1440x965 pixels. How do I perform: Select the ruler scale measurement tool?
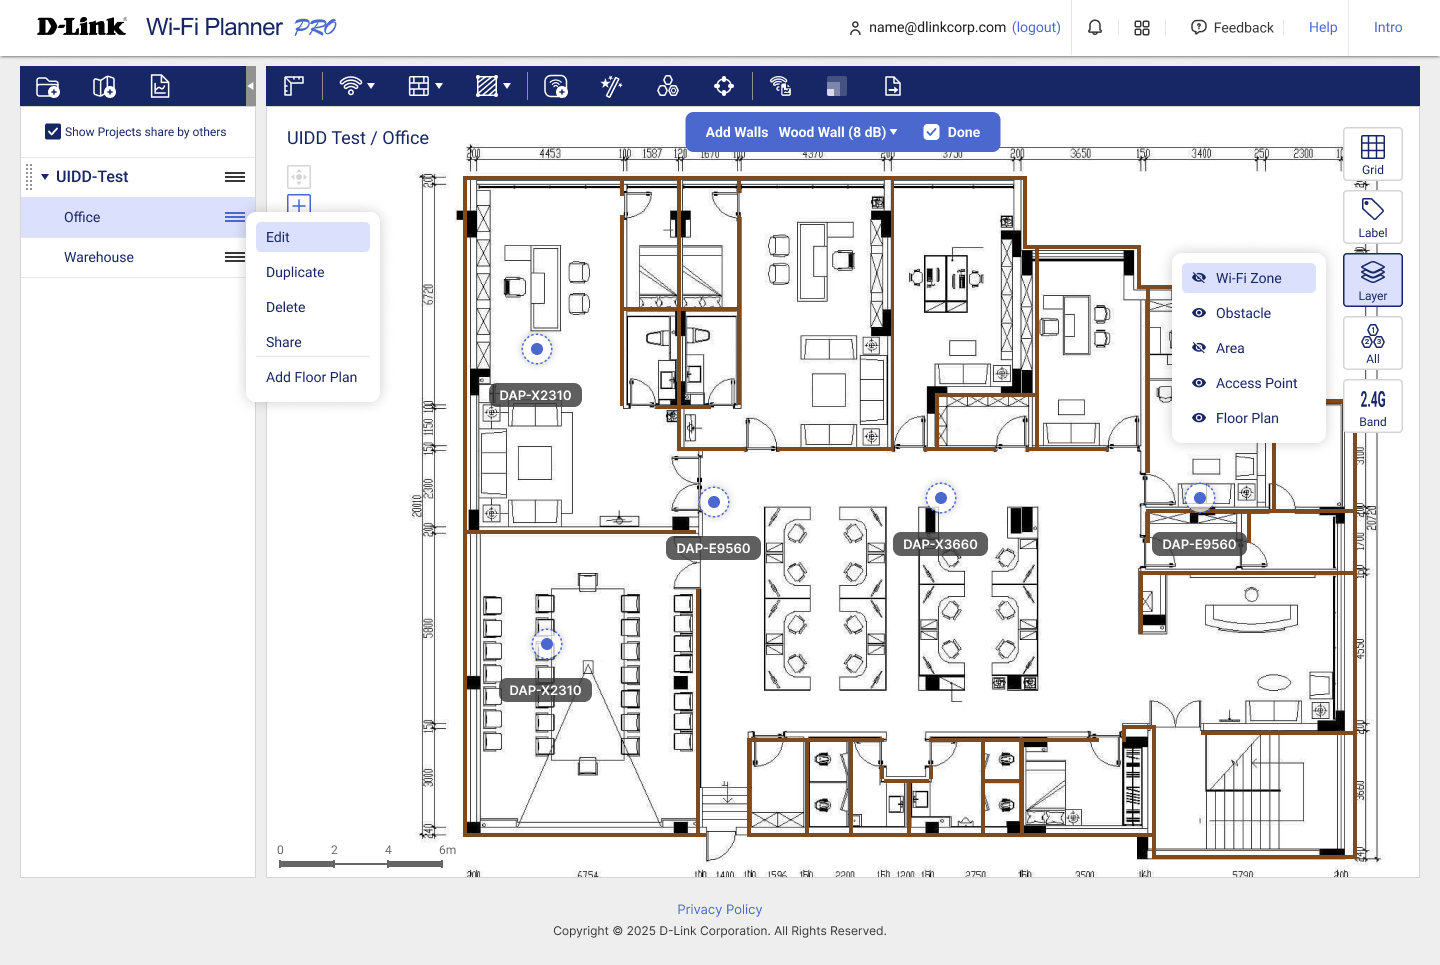pyautogui.click(x=293, y=87)
